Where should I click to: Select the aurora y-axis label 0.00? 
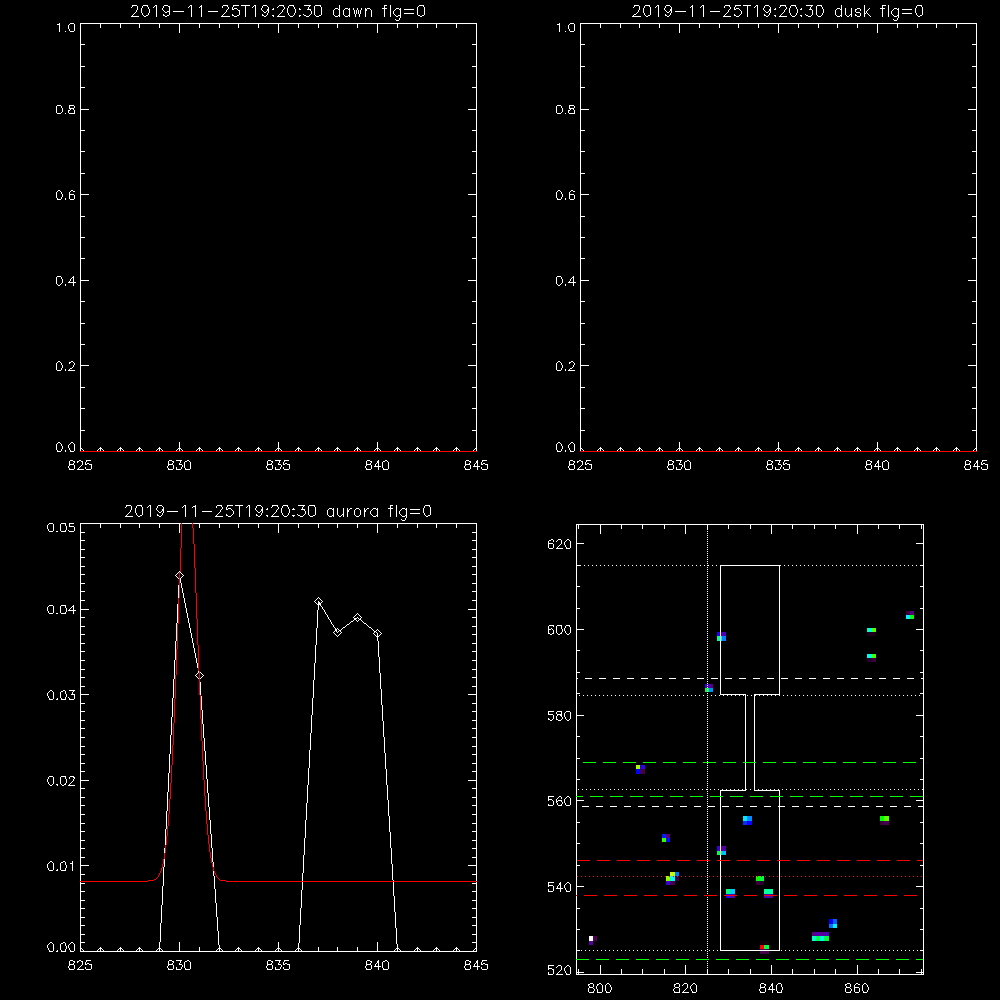(61, 948)
